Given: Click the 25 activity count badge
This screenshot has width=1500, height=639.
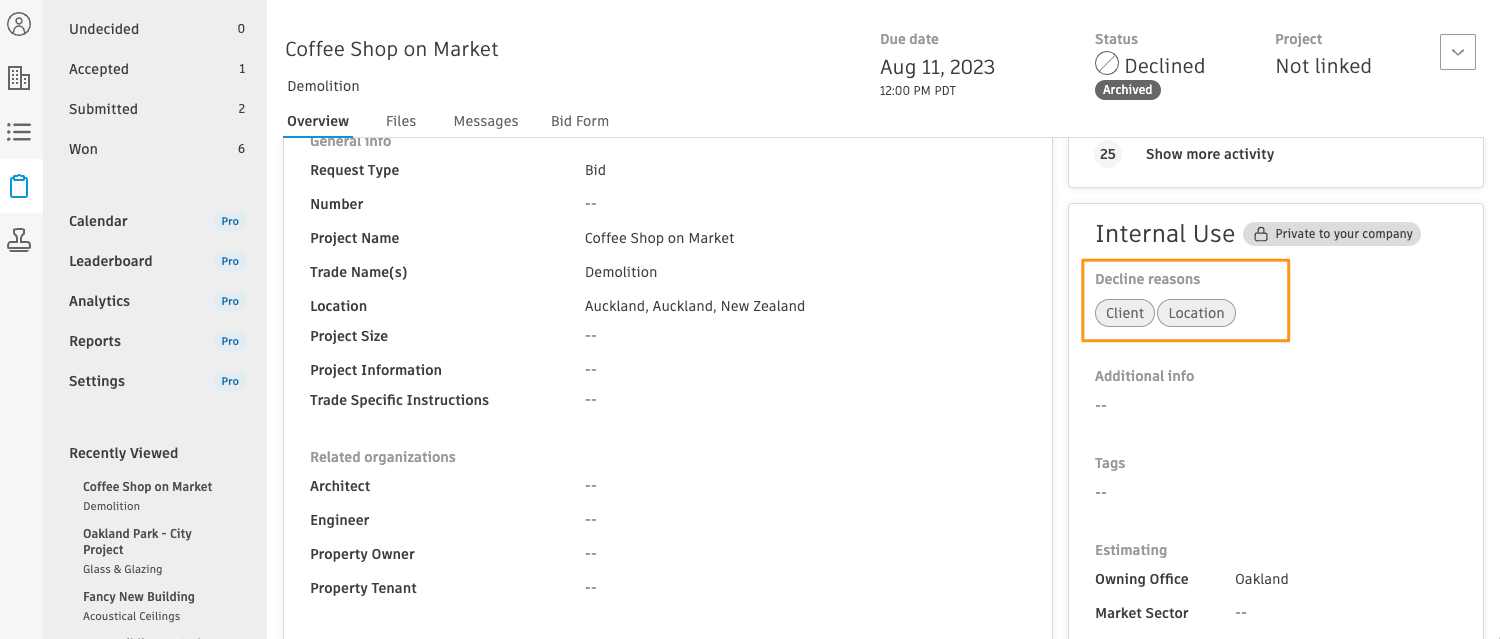Looking at the screenshot, I should [x=1108, y=154].
